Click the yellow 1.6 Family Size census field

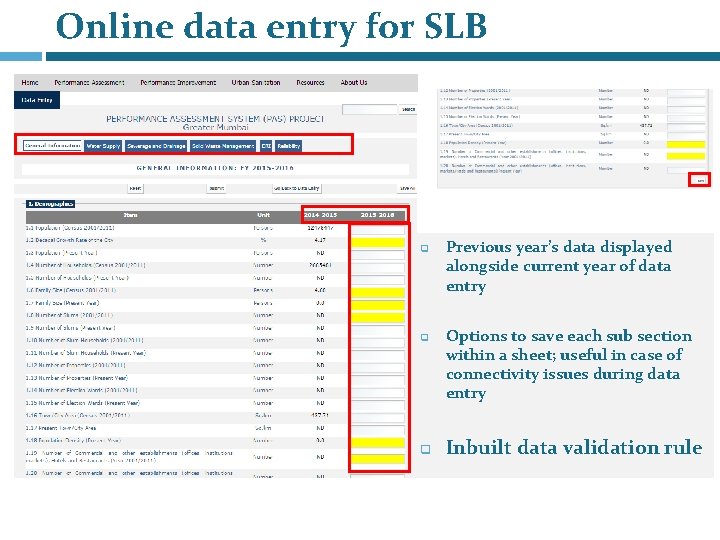(x=377, y=292)
